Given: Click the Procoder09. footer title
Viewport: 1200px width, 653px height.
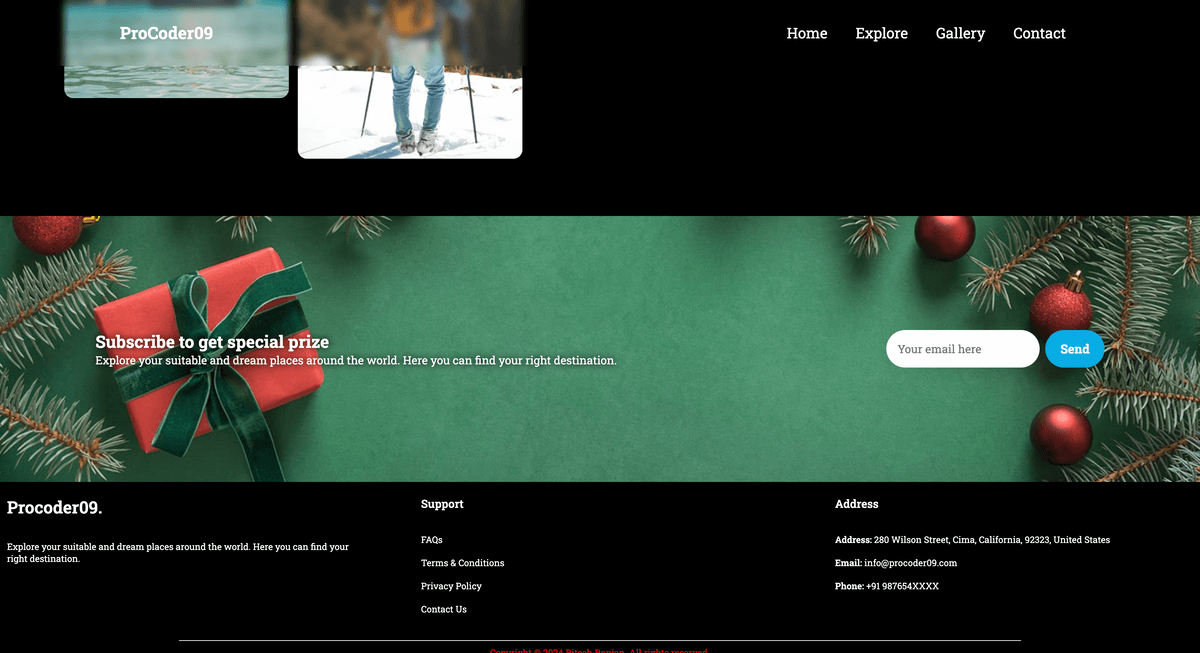Looking at the screenshot, I should tap(54, 508).
